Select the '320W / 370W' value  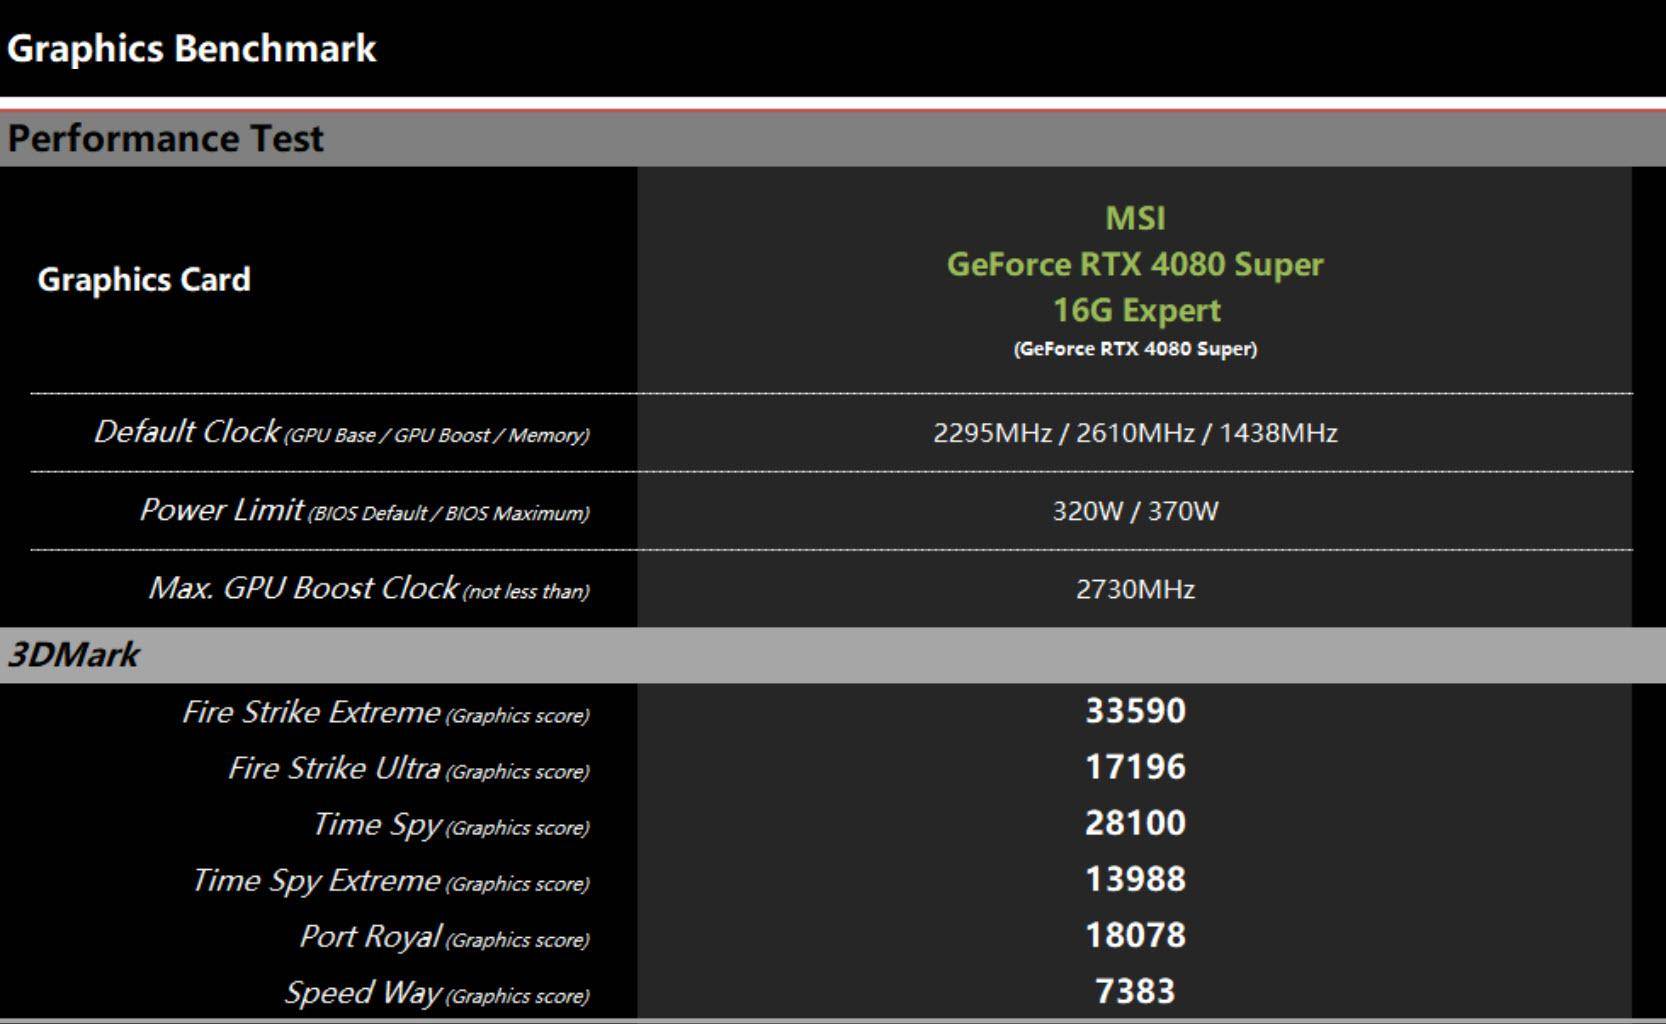pos(1135,511)
